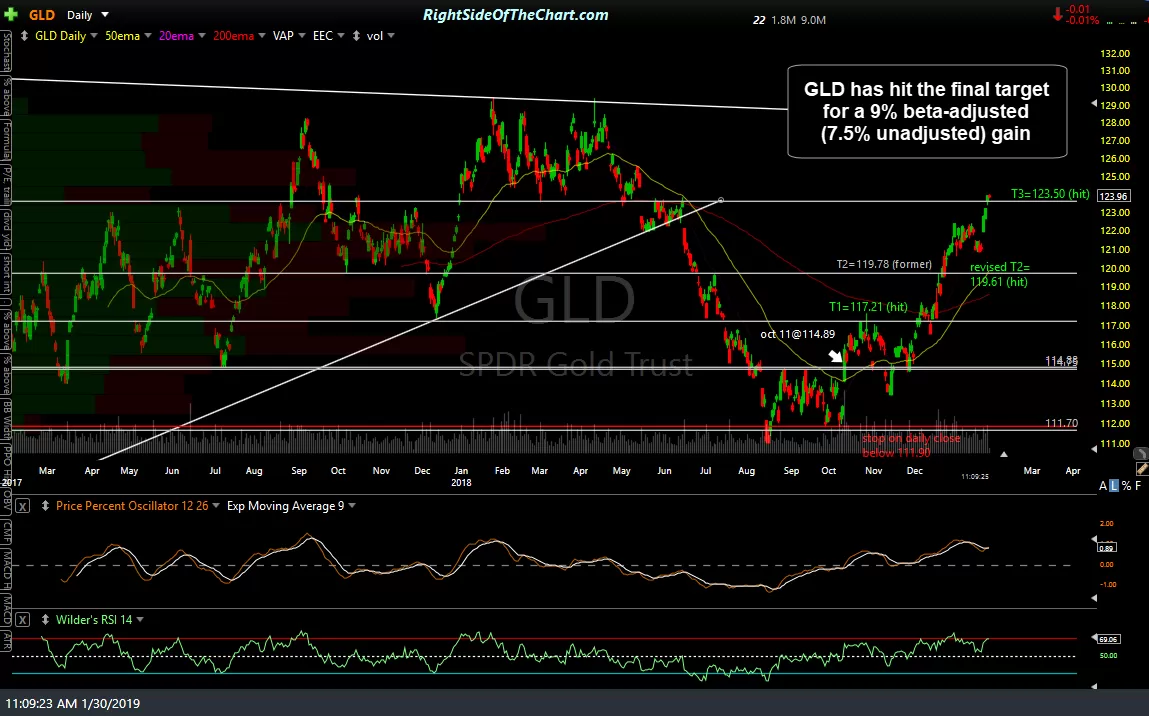Click the timestamp 11:09:23 AM 1/30/2019
Screen dimensions: 1149x716
pos(73,704)
